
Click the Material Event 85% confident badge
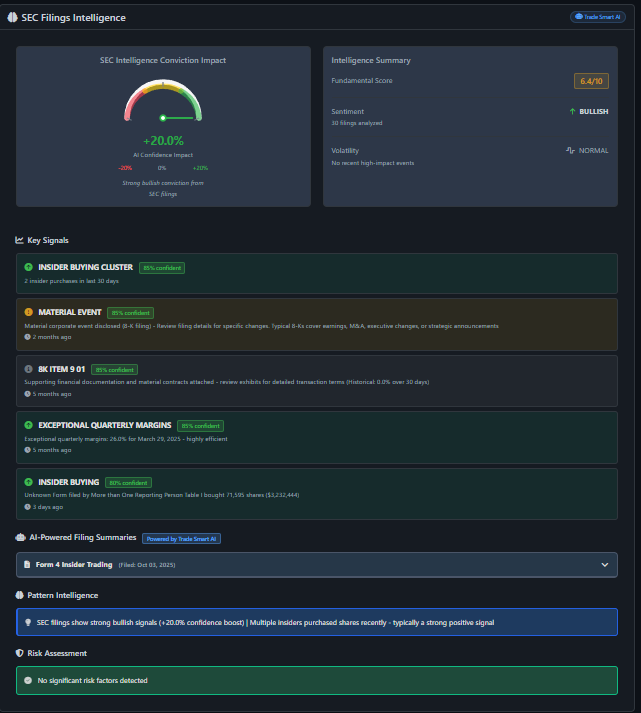(x=130, y=313)
